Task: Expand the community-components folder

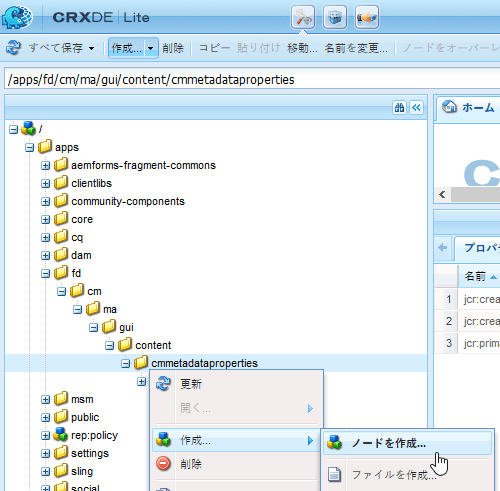Action: click(x=45, y=201)
